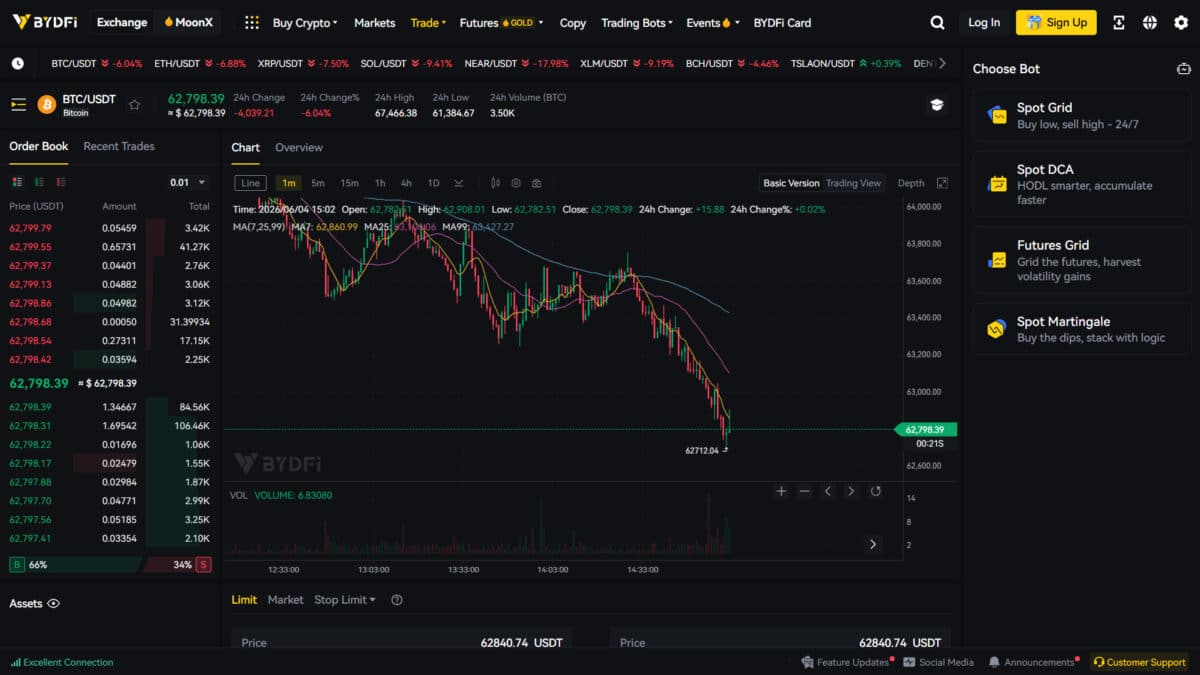The height and width of the screenshot is (675, 1200).
Task: Open the settings gear in header
Action: (x=1181, y=22)
